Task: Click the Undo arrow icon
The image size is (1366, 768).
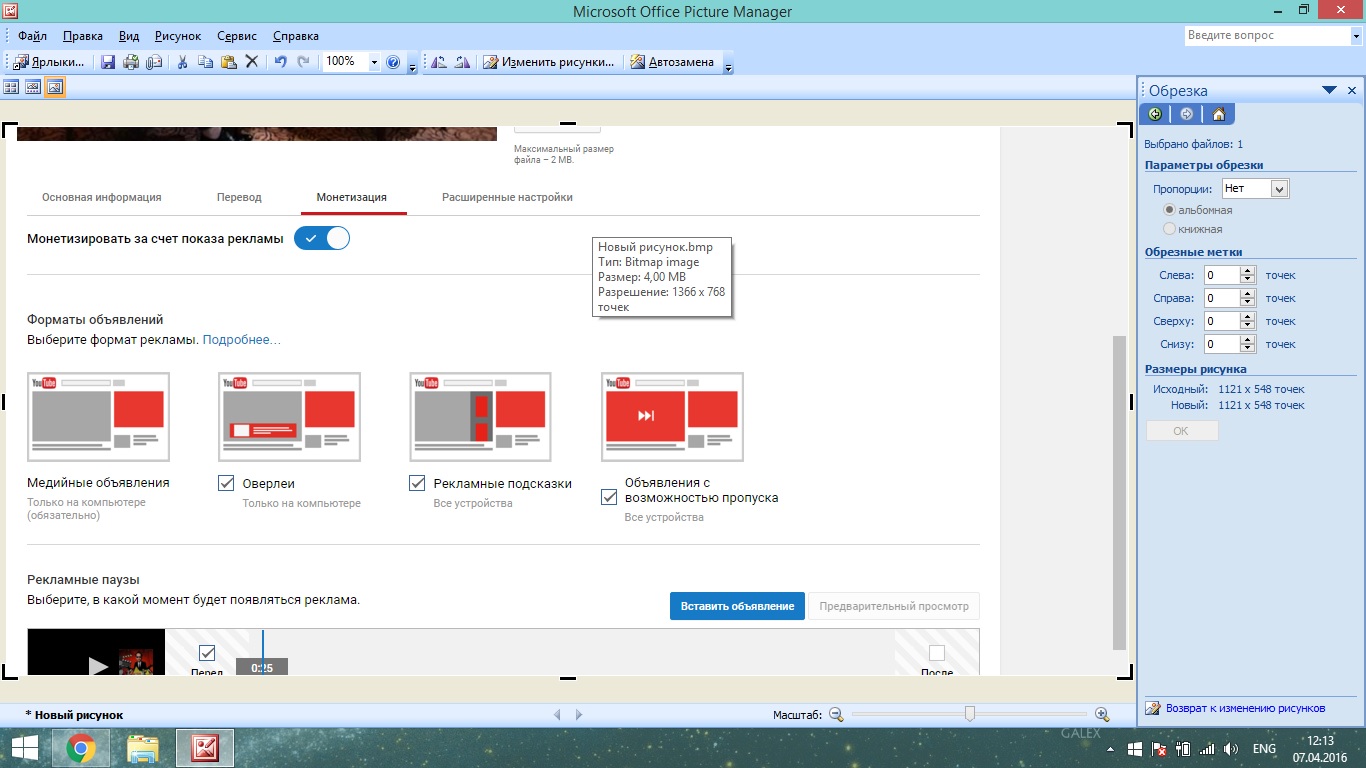Action: tap(280, 62)
